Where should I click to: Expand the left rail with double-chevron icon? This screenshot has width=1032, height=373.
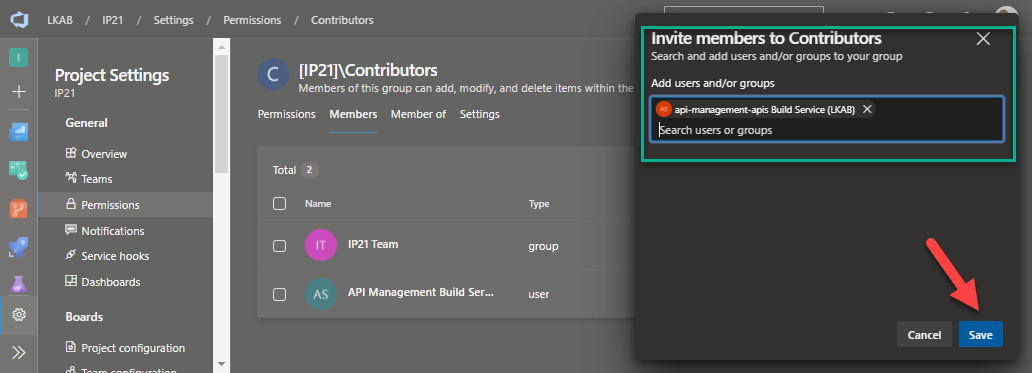click(x=18, y=352)
